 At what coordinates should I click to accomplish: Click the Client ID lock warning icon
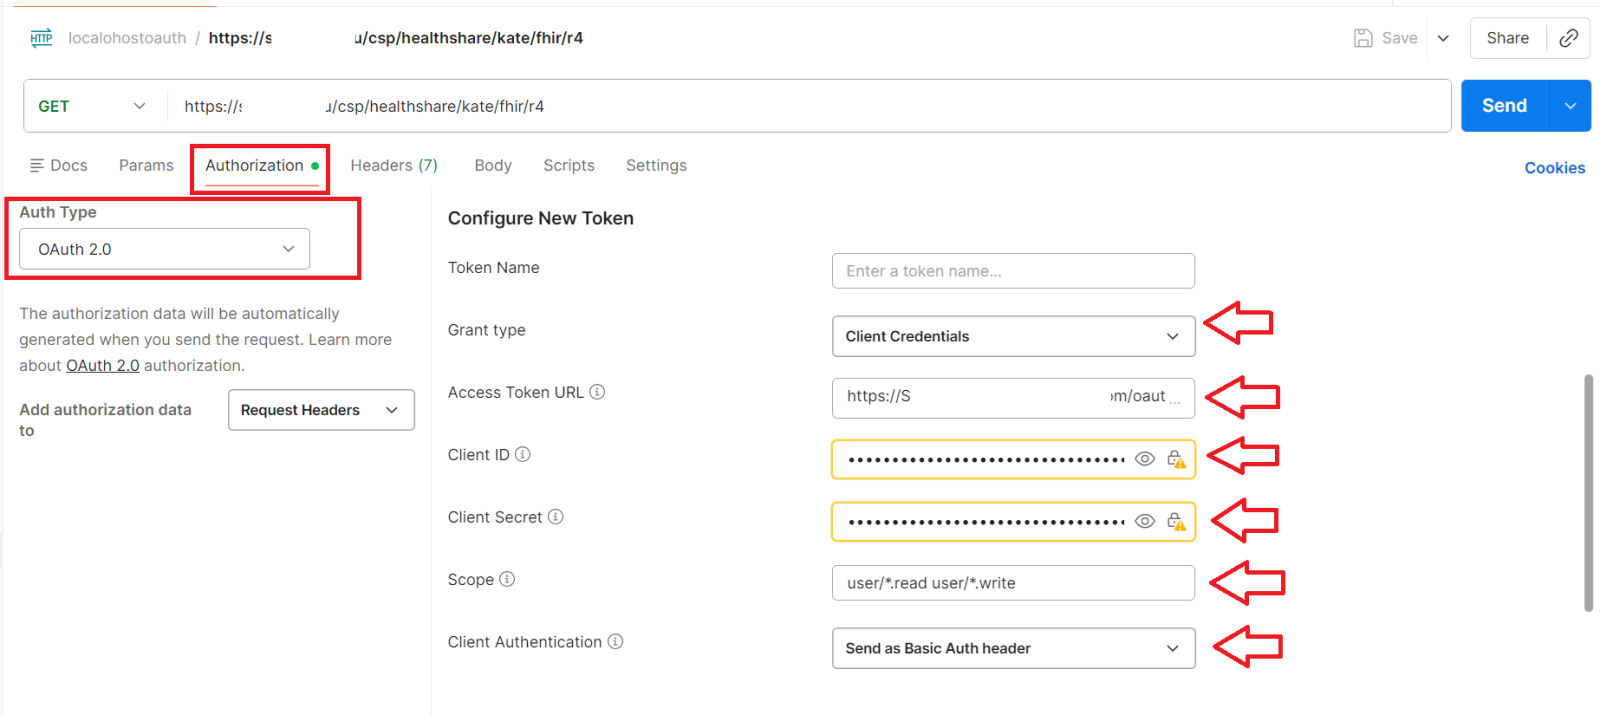click(x=1176, y=459)
